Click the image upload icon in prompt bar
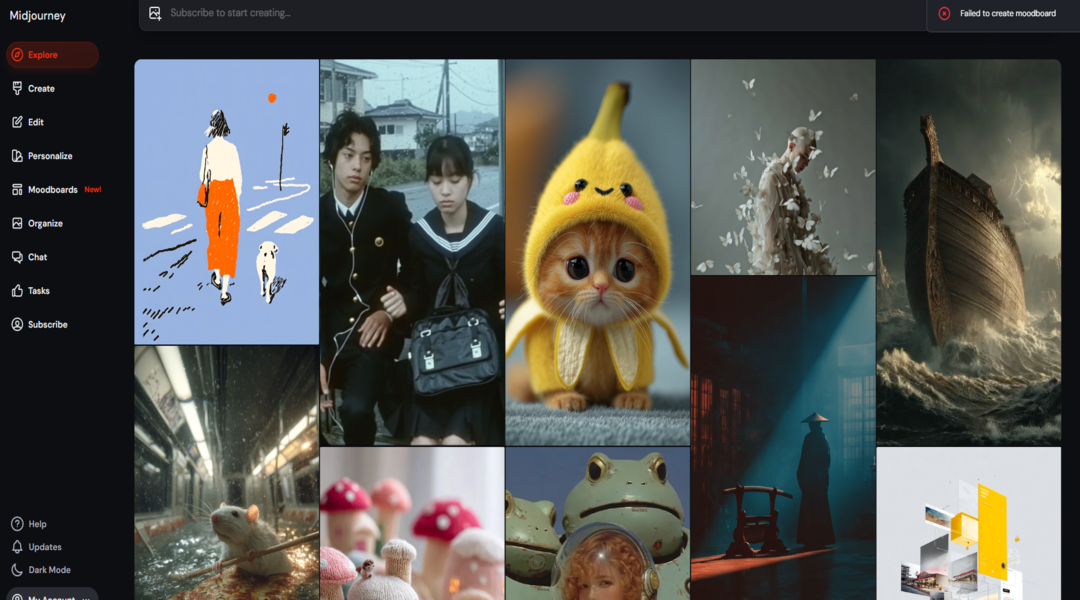 (155, 13)
